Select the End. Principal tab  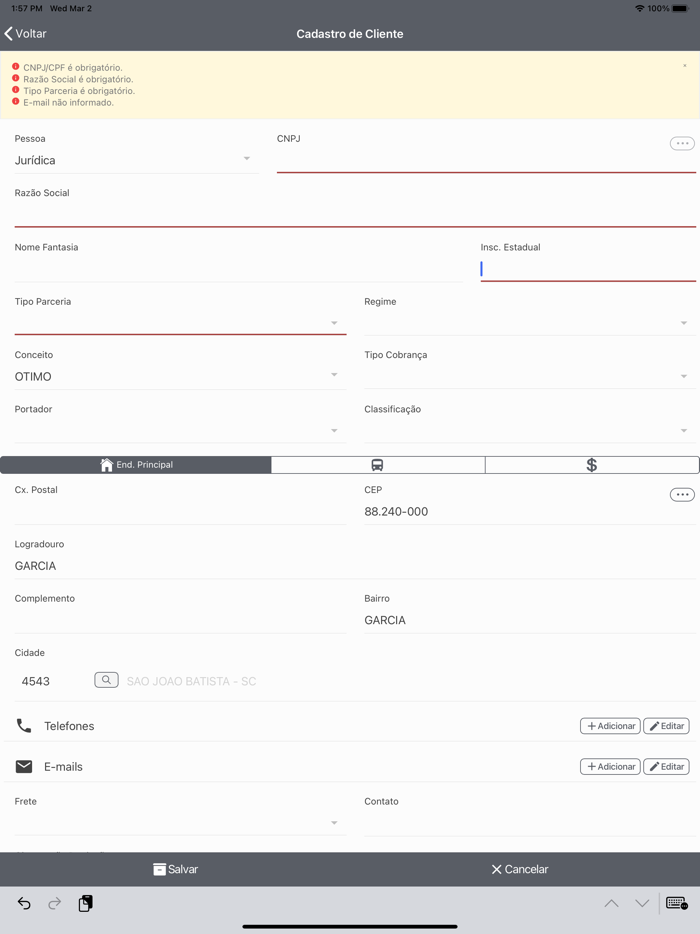[136, 465]
